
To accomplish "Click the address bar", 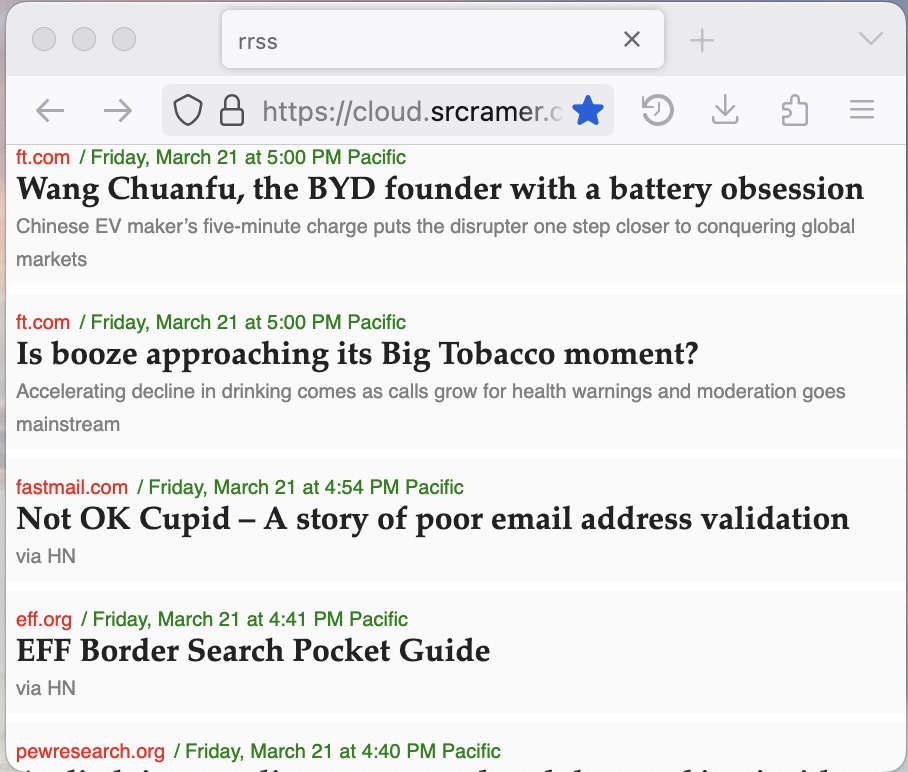I will point(400,110).
